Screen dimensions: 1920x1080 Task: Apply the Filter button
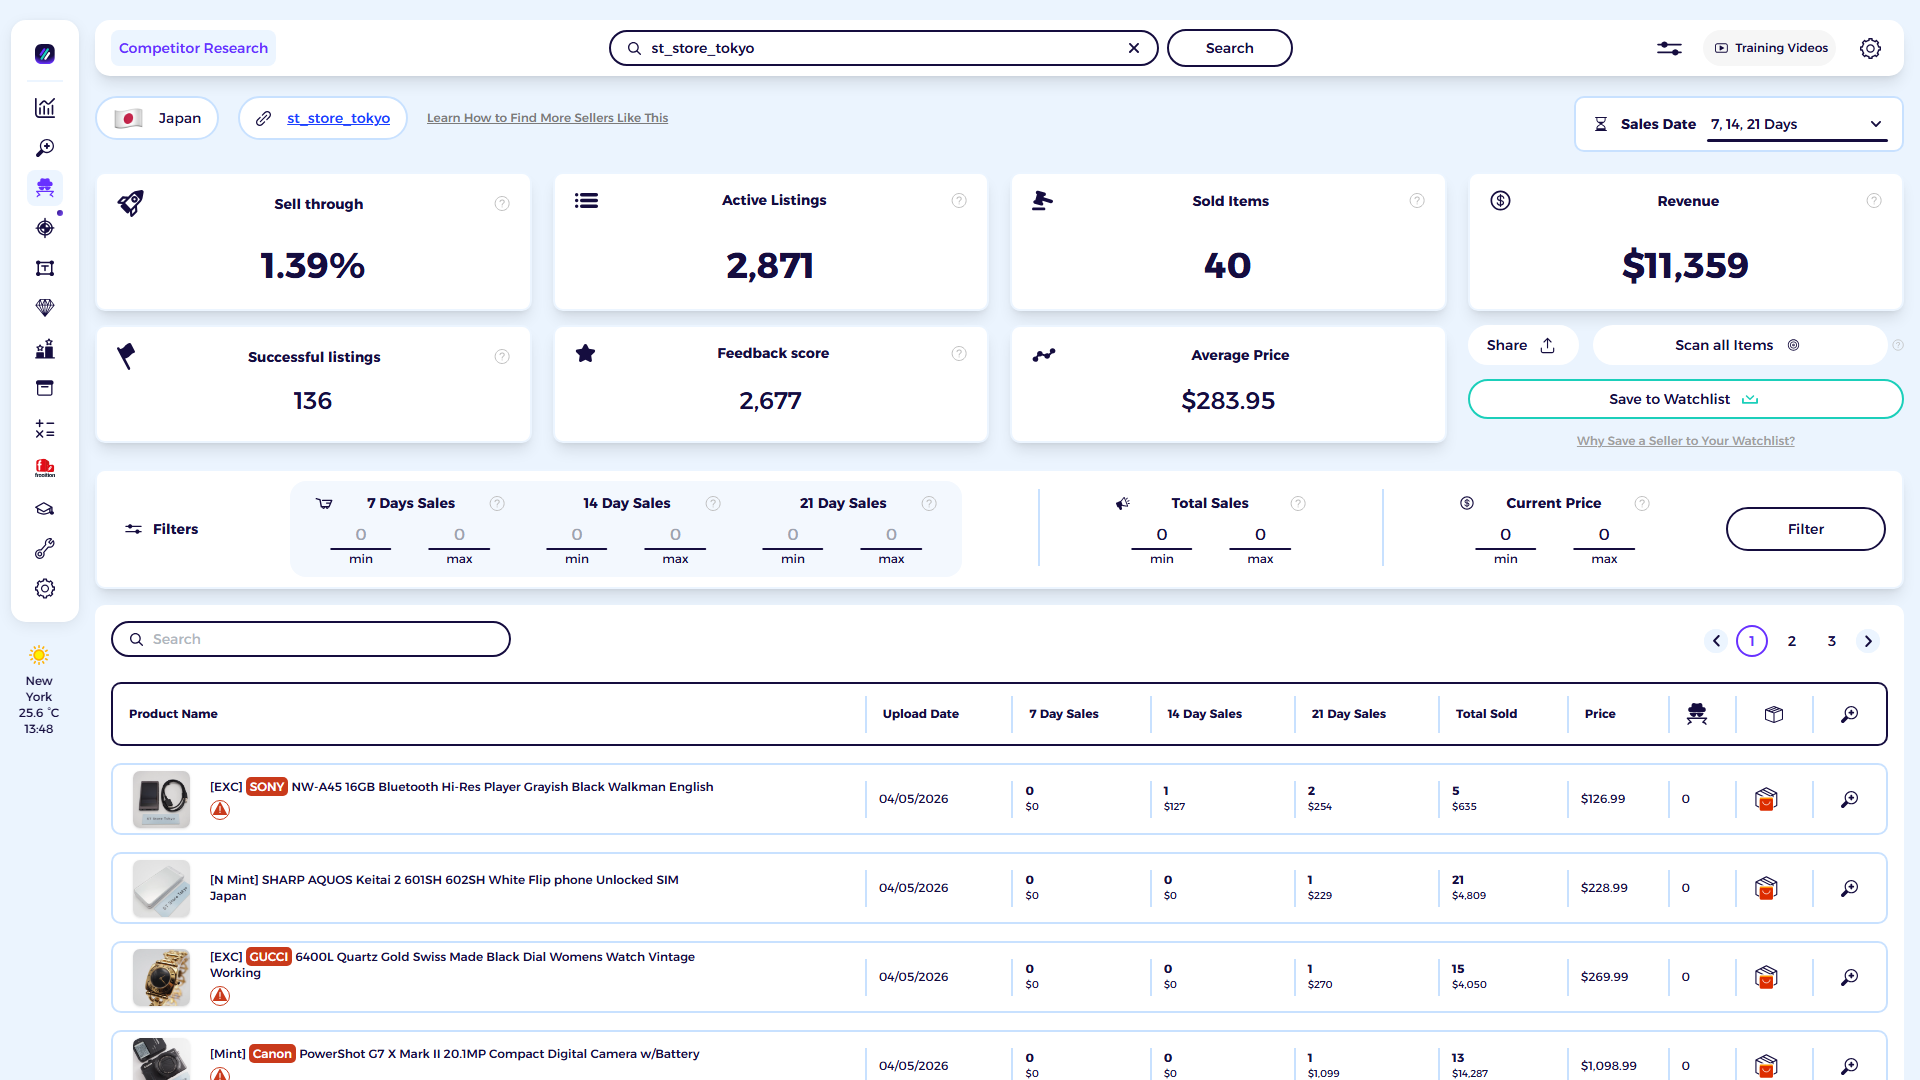coord(1805,529)
